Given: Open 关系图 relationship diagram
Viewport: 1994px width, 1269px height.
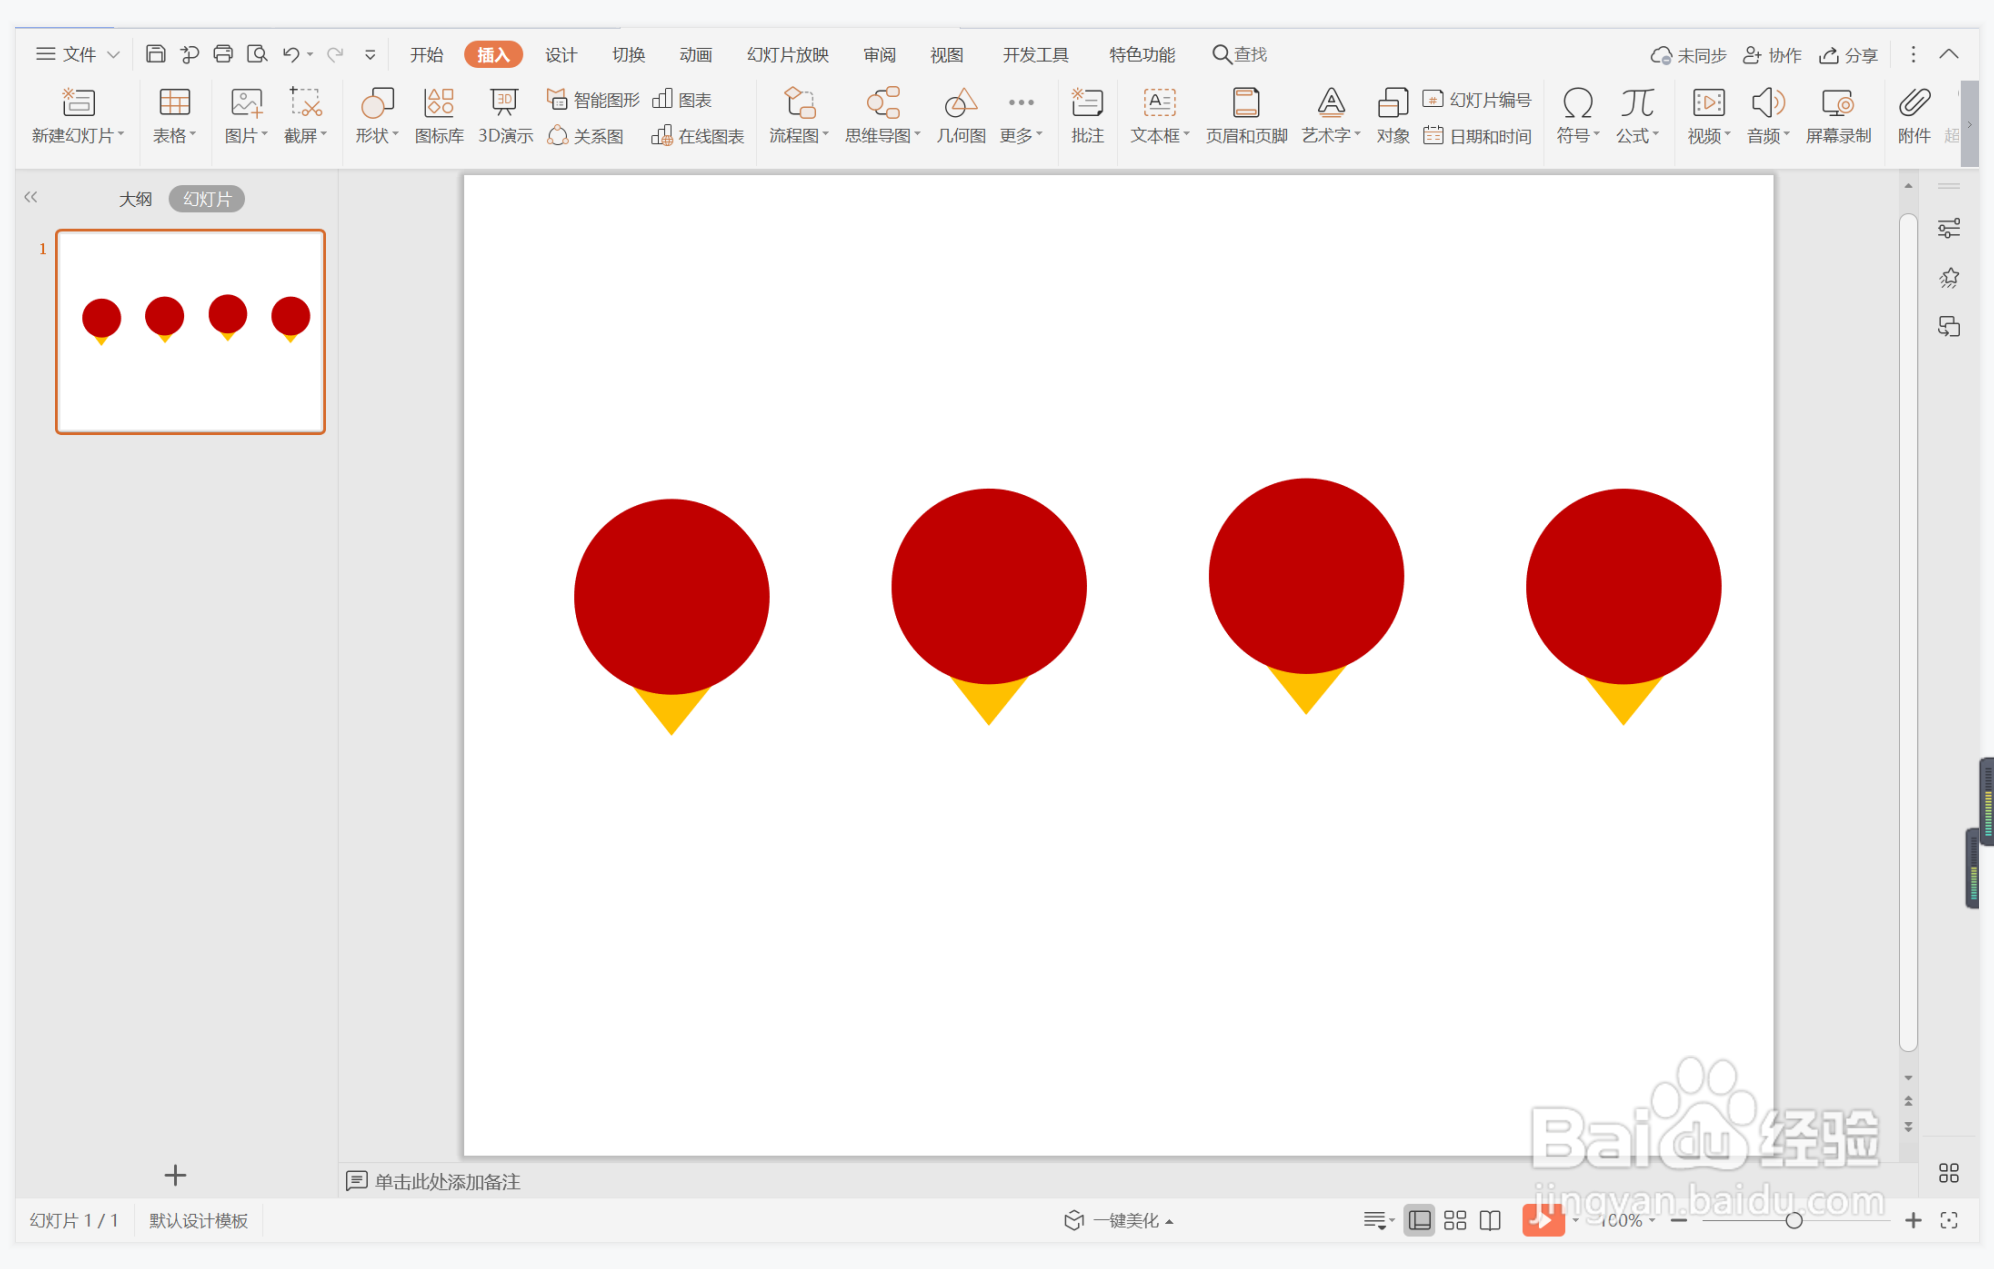Looking at the screenshot, I should point(586,136).
